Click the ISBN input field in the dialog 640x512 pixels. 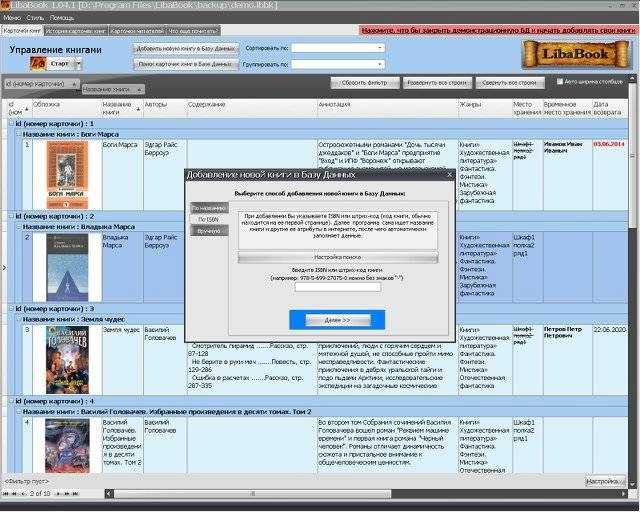coord(338,287)
